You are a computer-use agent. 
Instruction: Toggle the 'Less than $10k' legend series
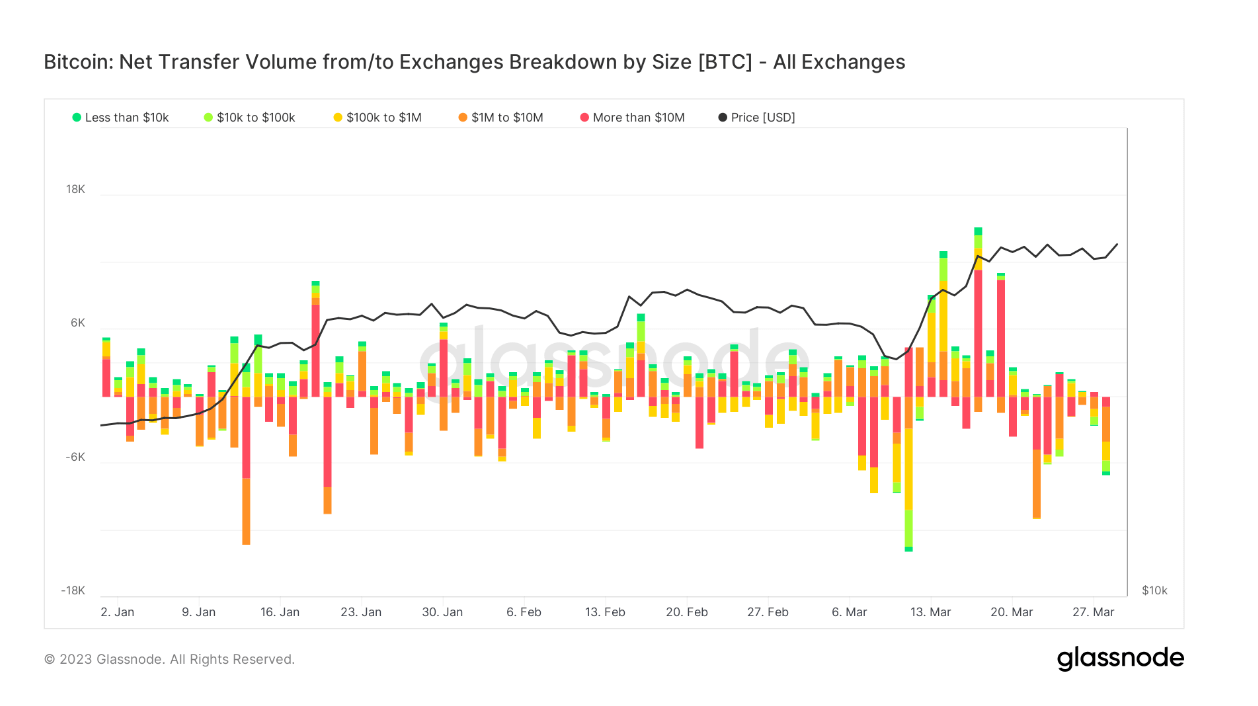tap(126, 117)
